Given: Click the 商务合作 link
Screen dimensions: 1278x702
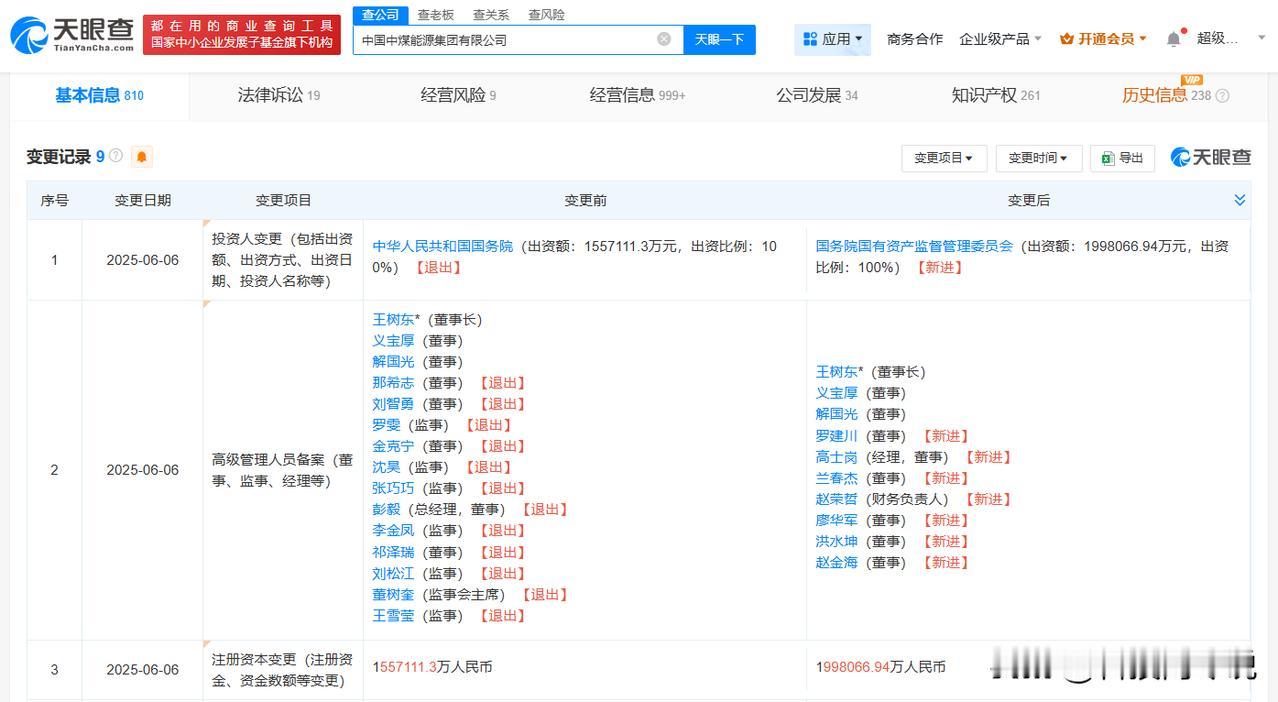Looking at the screenshot, I should point(915,39).
